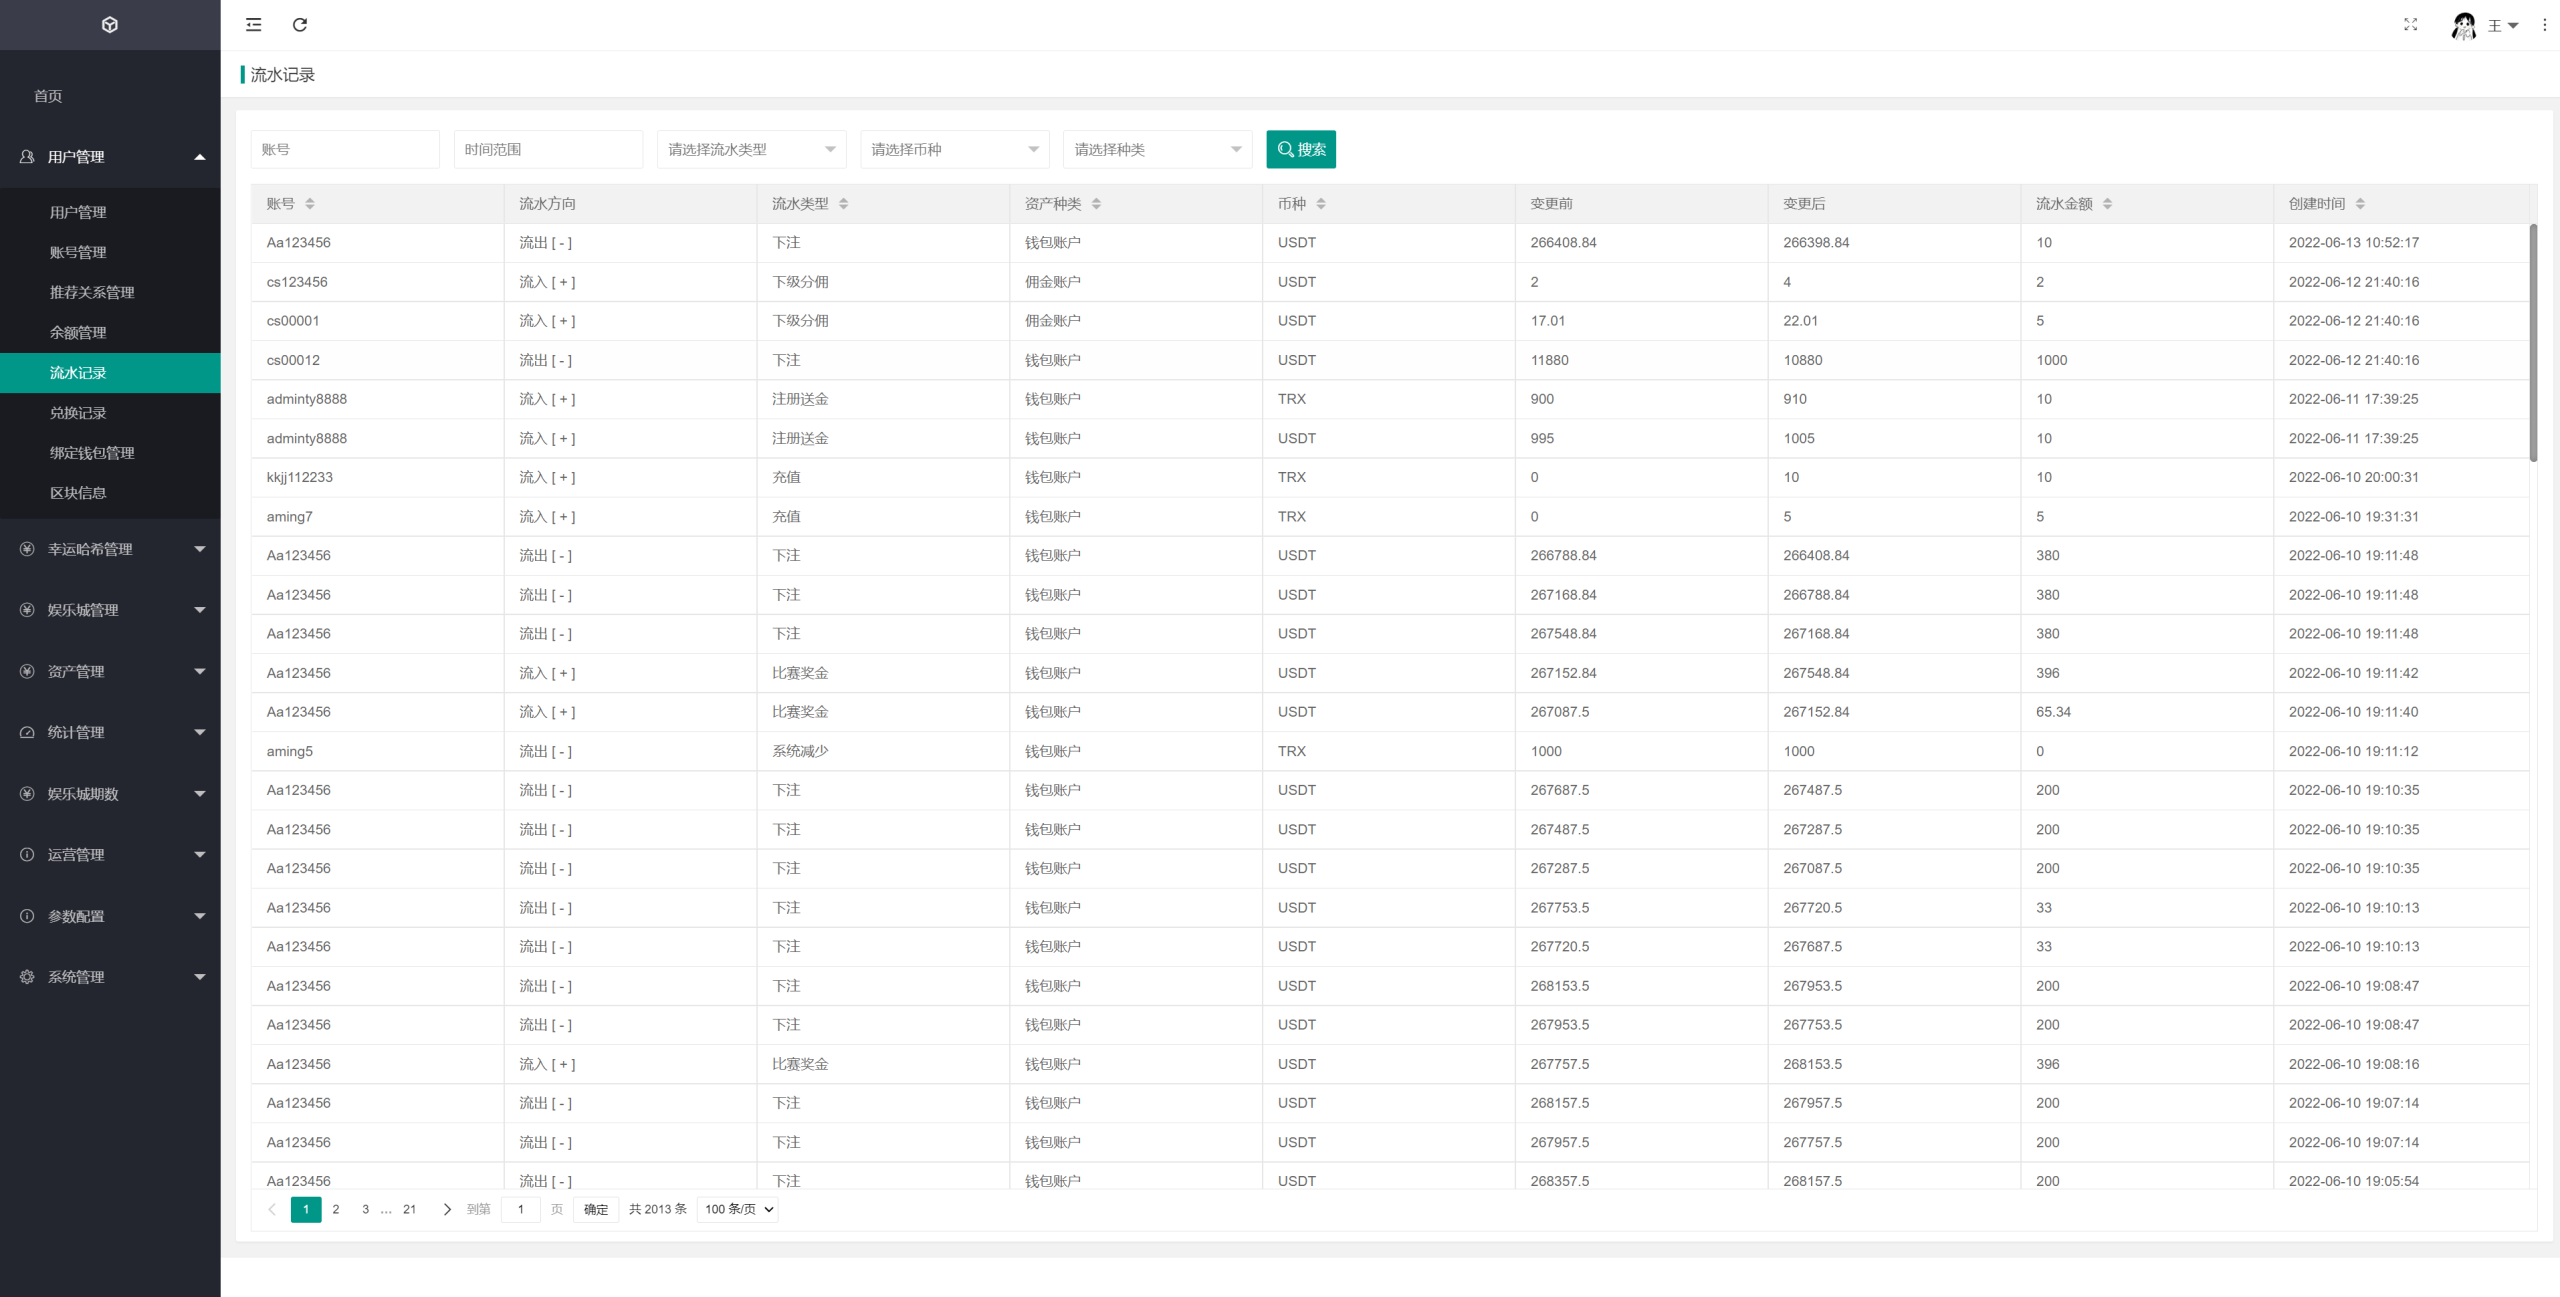This screenshot has height=1297, width=2560.
Task: Click the next page arrow icon
Action: [x=447, y=1209]
